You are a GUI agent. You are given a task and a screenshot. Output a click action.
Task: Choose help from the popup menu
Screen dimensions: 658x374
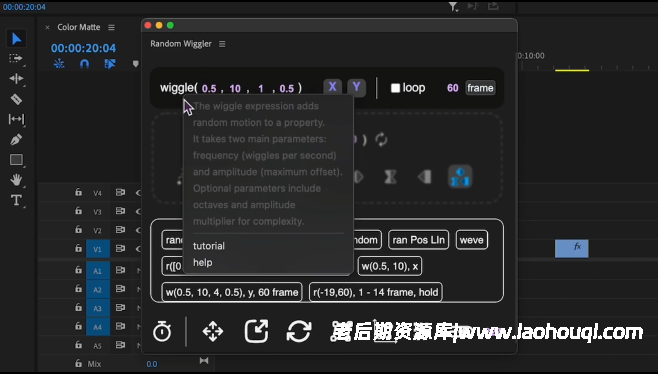pos(202,262)
